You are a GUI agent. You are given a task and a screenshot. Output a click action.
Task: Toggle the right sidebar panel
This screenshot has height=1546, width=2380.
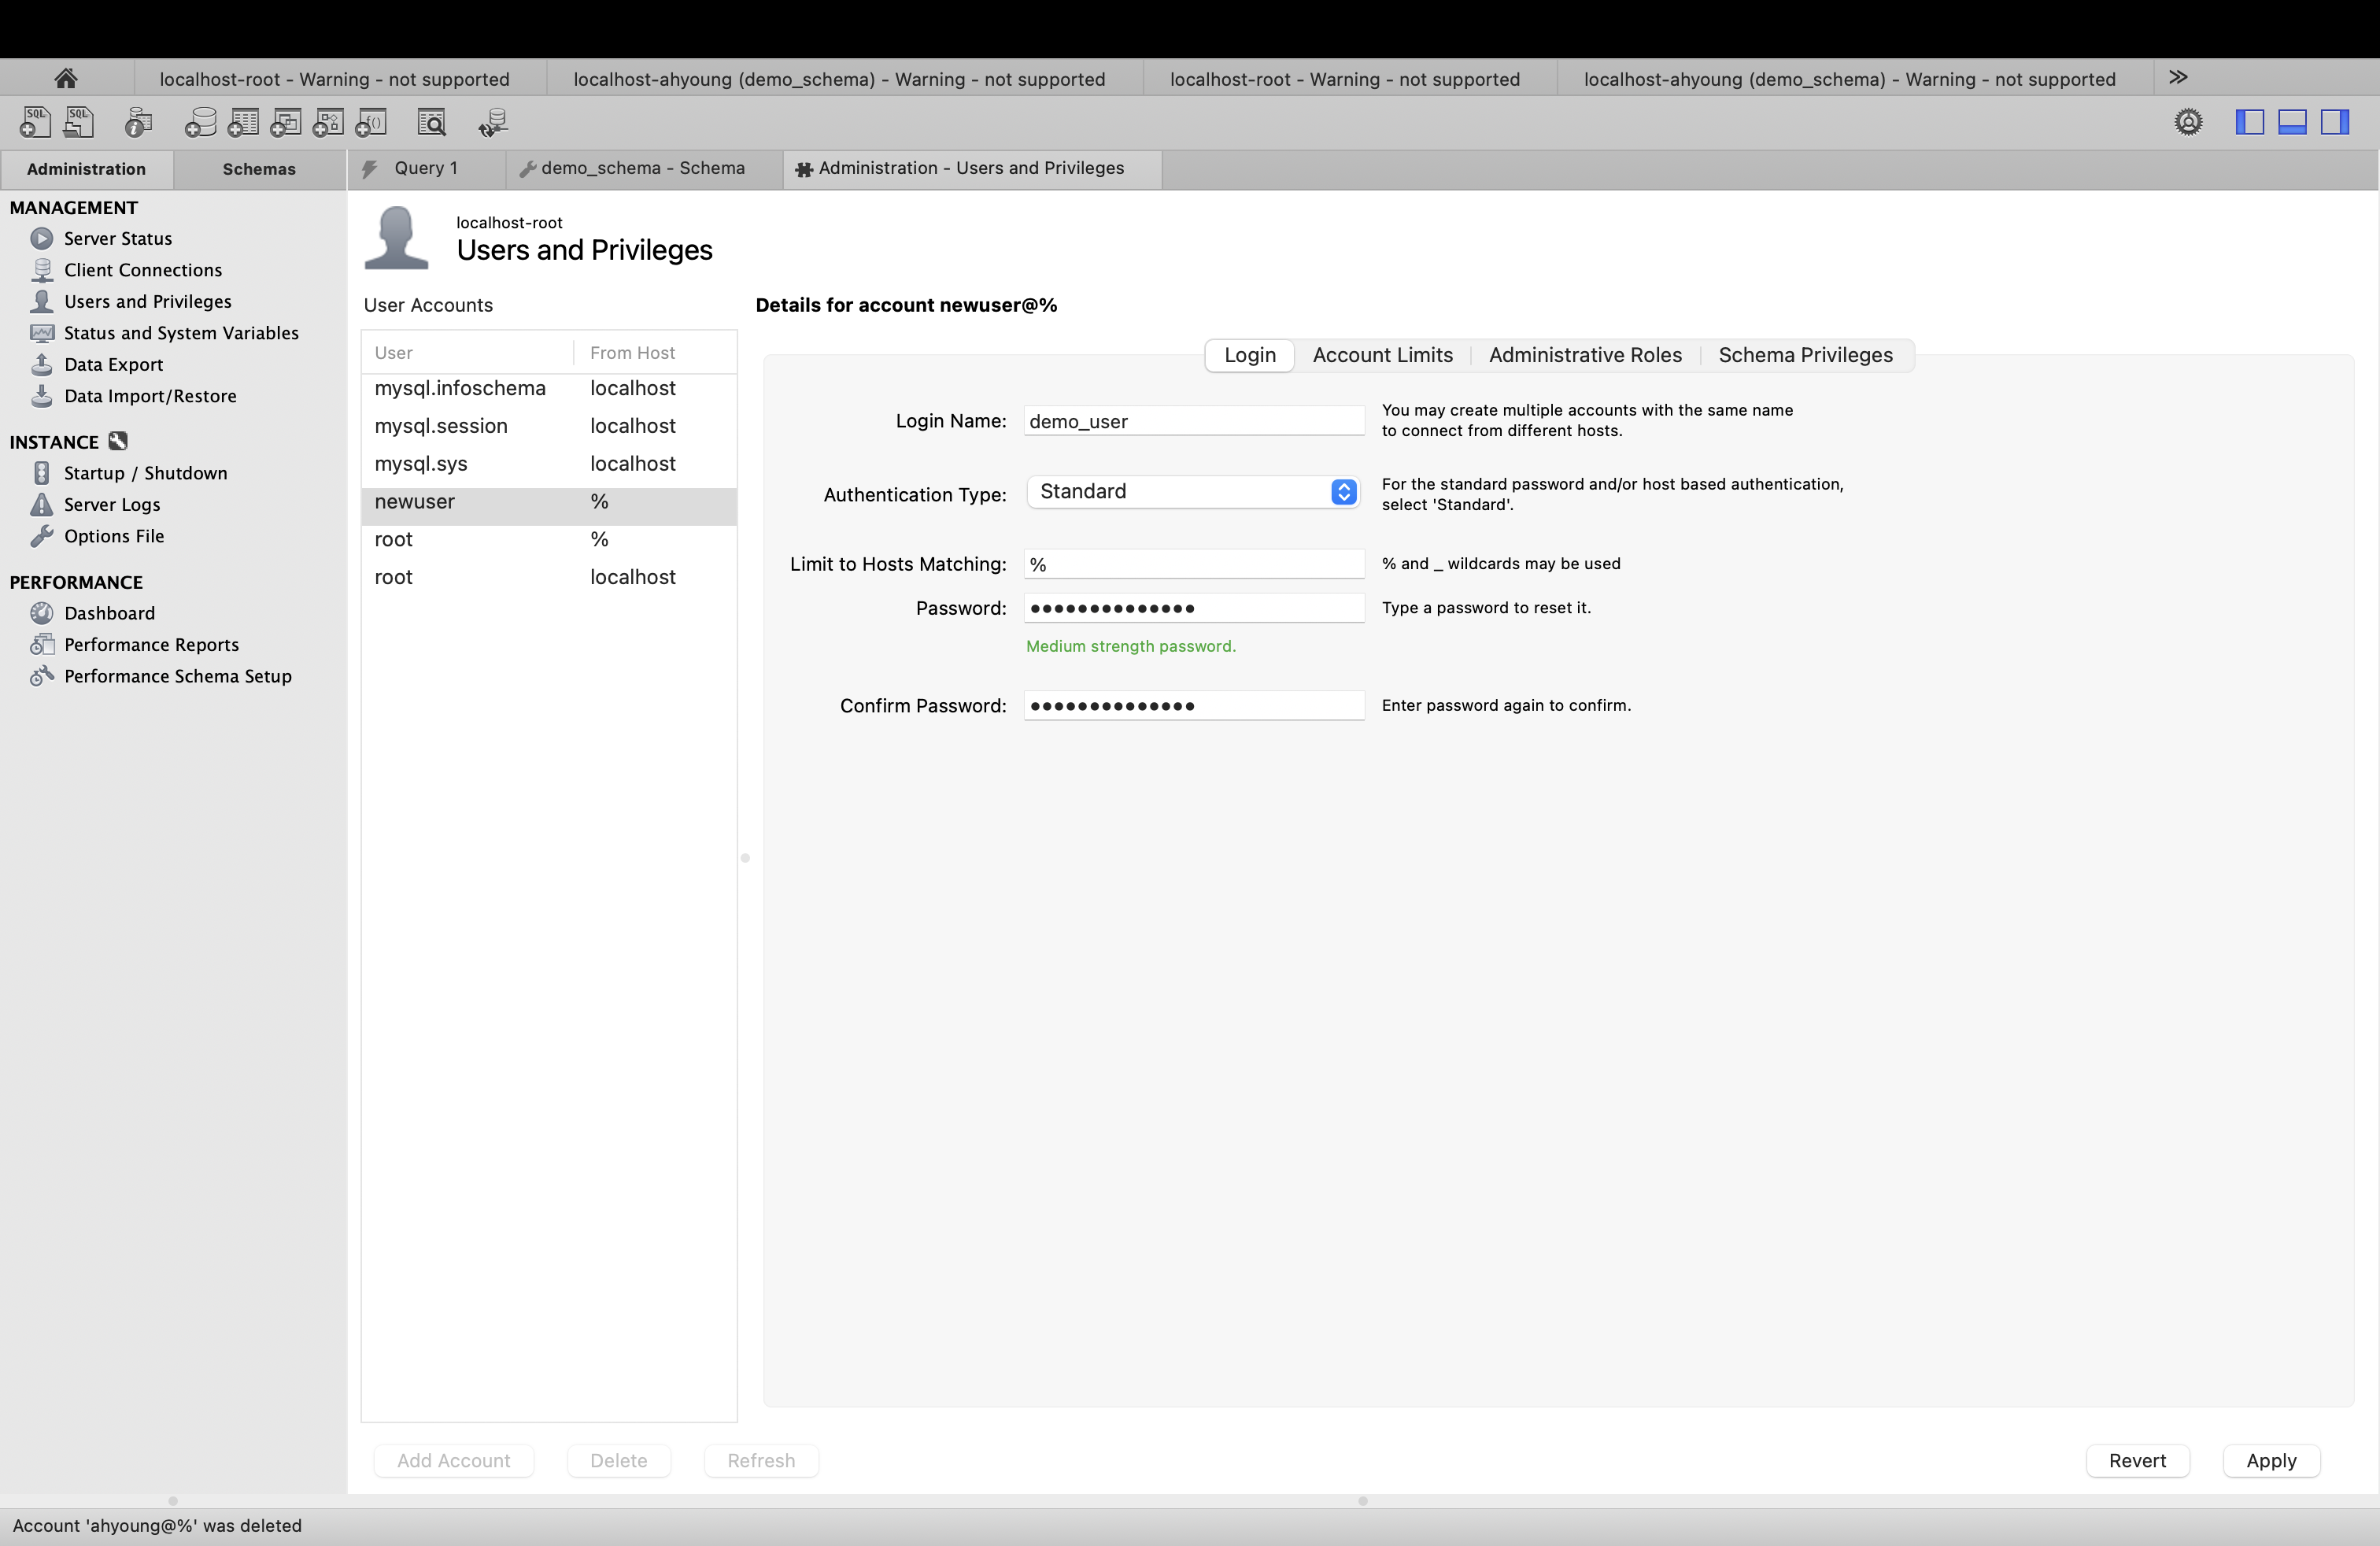pos(2335,122)
